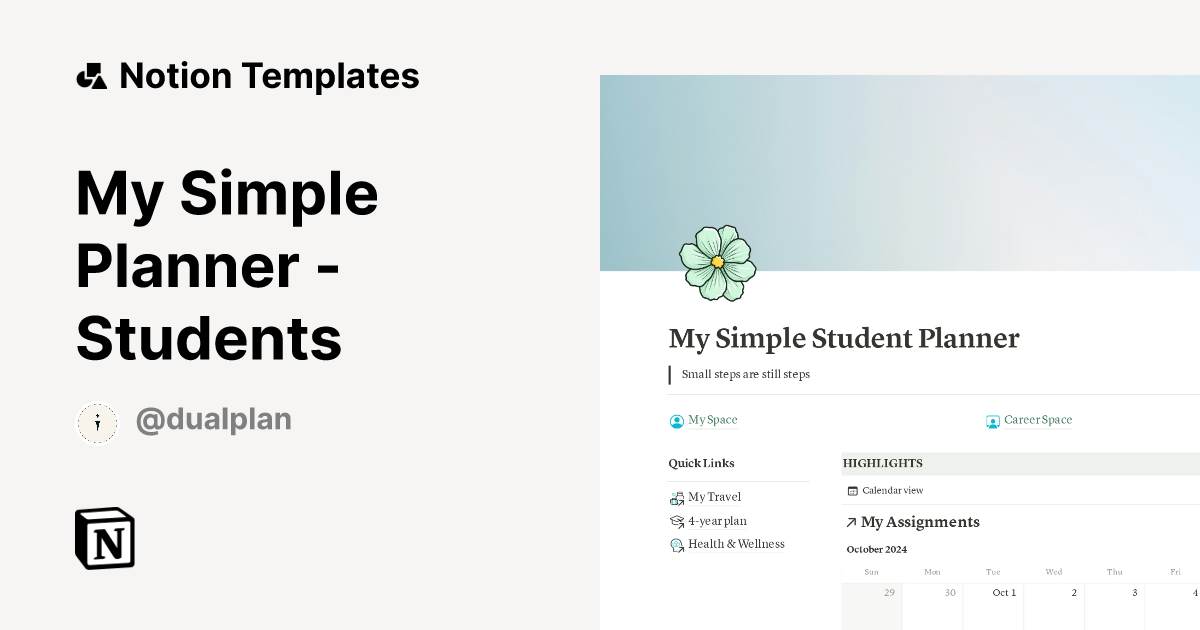The height and width of the screenshot is (630, 1200).
Task: Click the arrow beside My Assignments
Action: coord(851,522)
